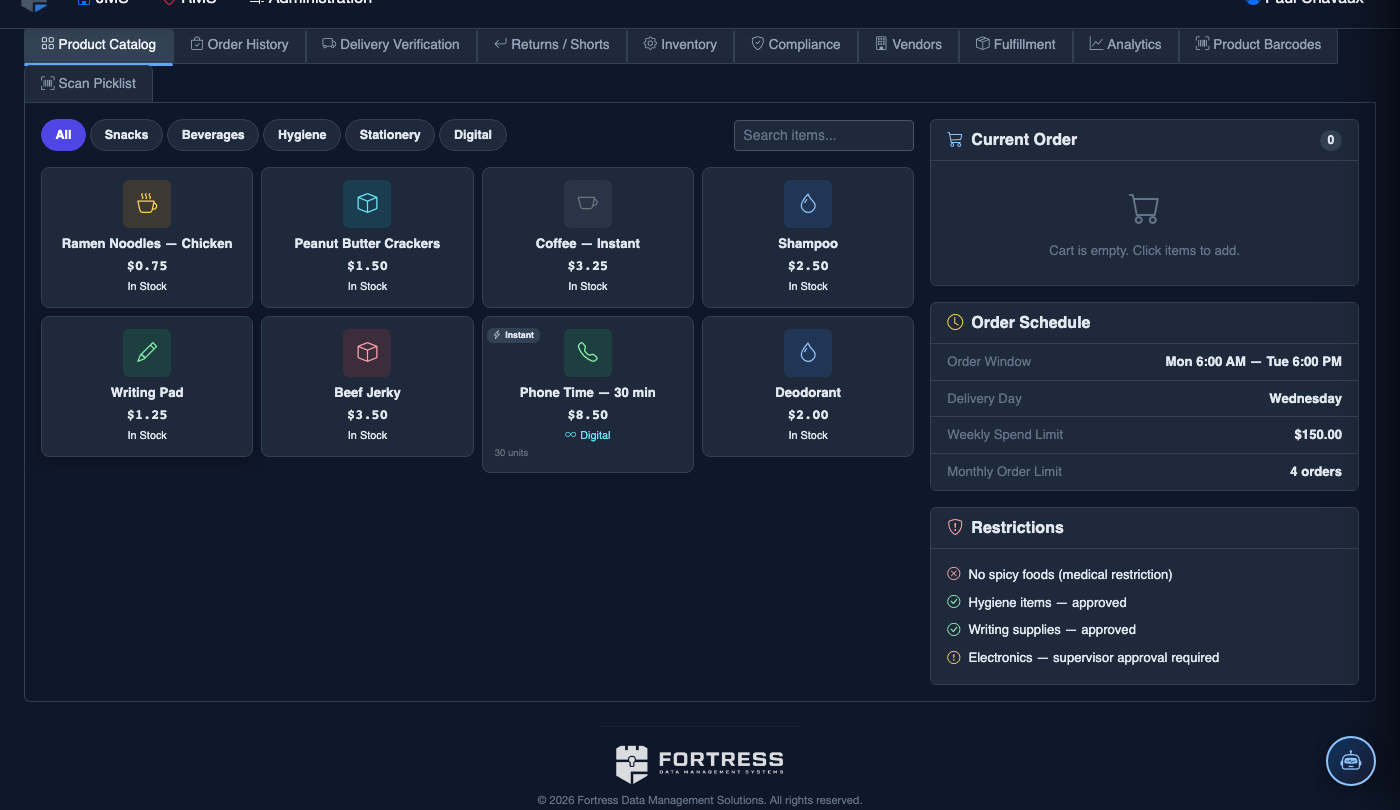This screenshot has width=1400, height=810.
Task: Open the Analytics tab
Action: 1125,45
